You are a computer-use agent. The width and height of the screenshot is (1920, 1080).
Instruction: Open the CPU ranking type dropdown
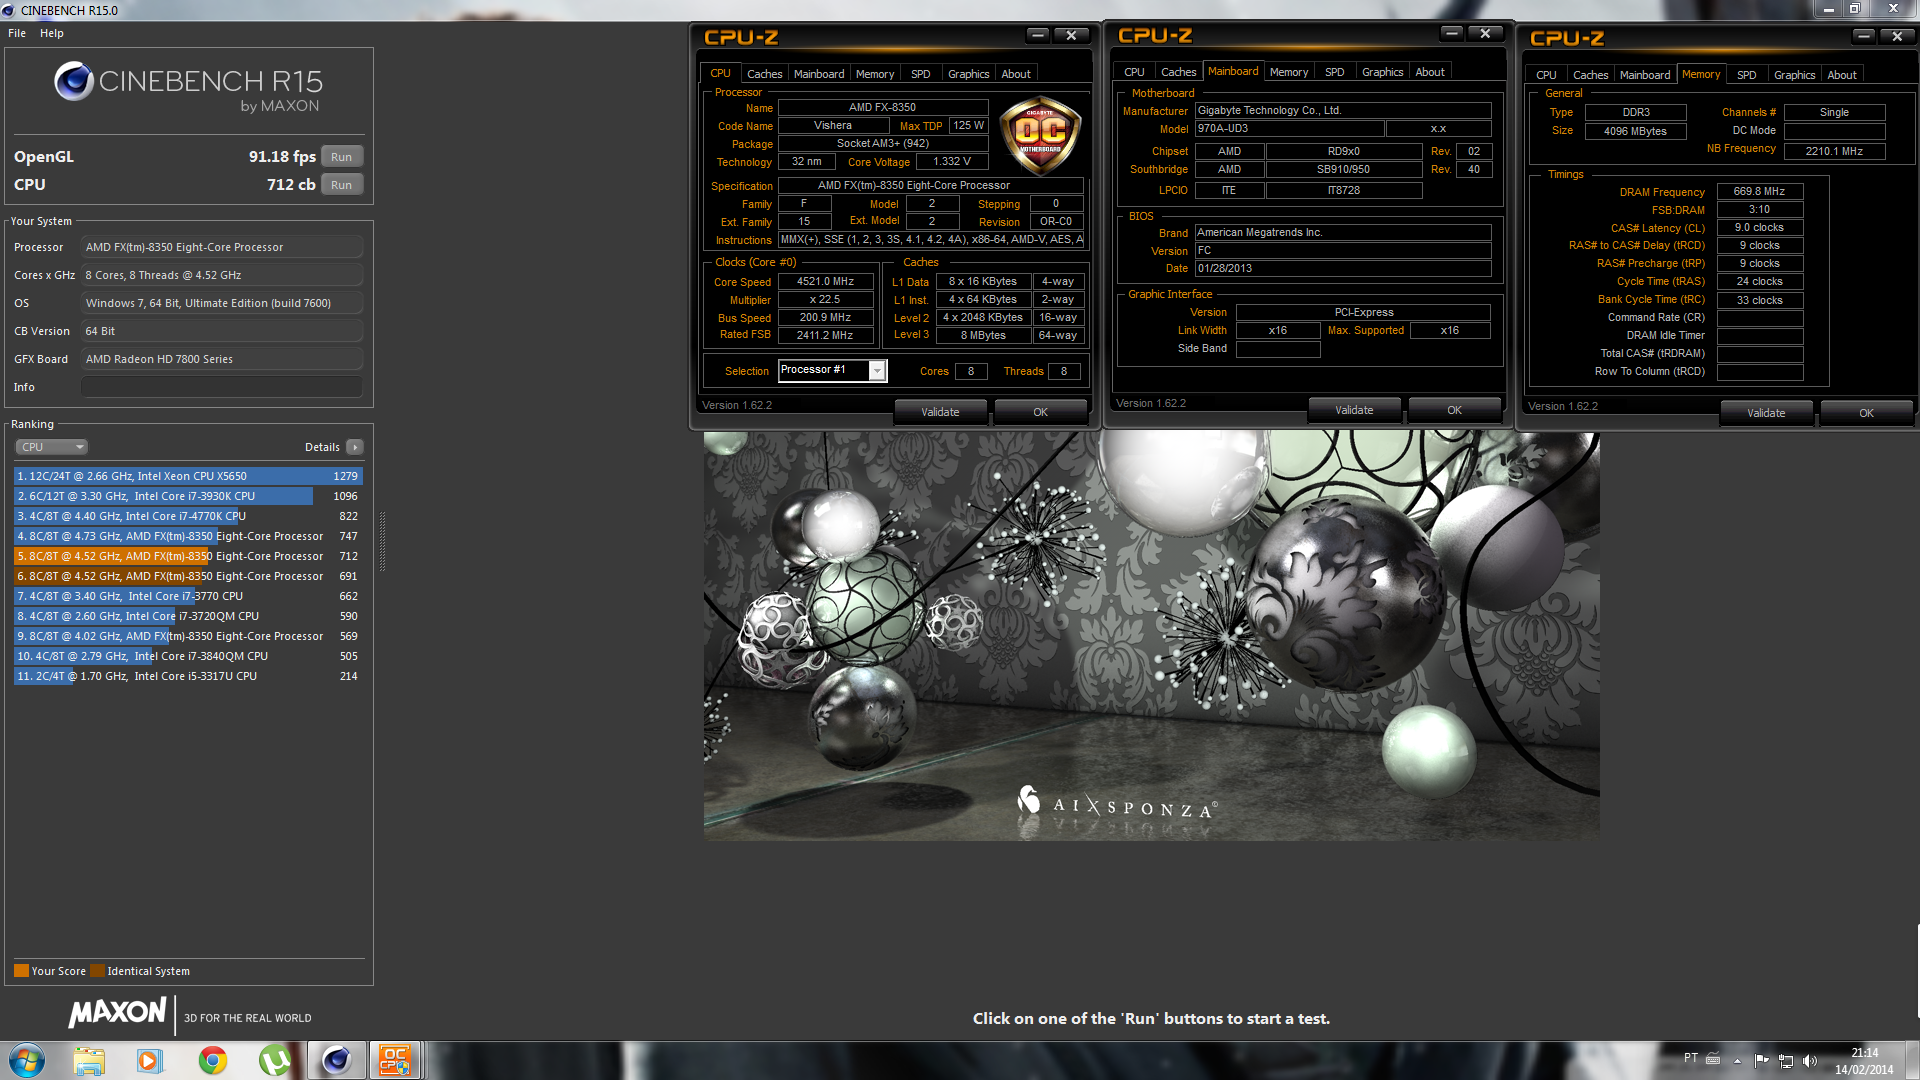click(52, 447)
